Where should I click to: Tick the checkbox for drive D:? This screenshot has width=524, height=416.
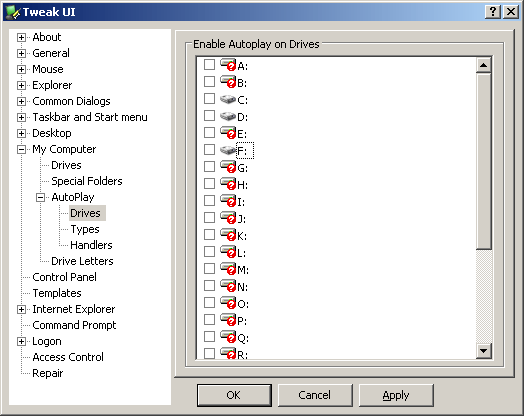(x=209, y=116)
